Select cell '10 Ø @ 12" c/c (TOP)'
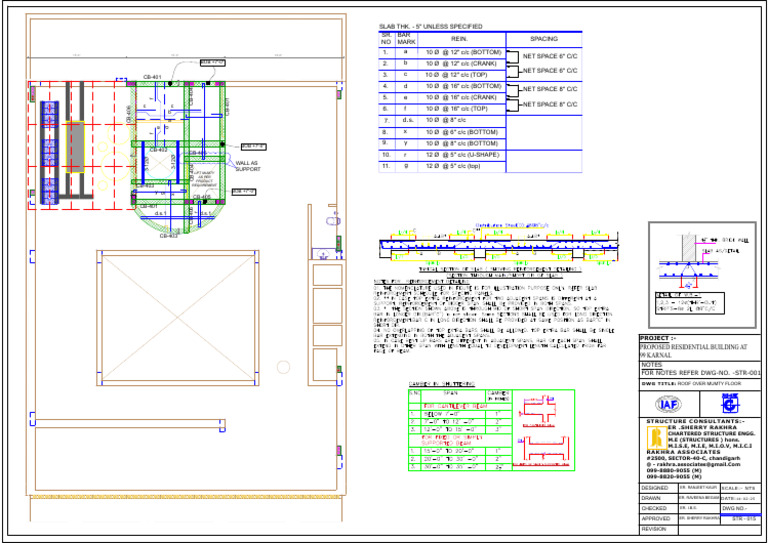768x543 pixels. click(x=461, y=75)
